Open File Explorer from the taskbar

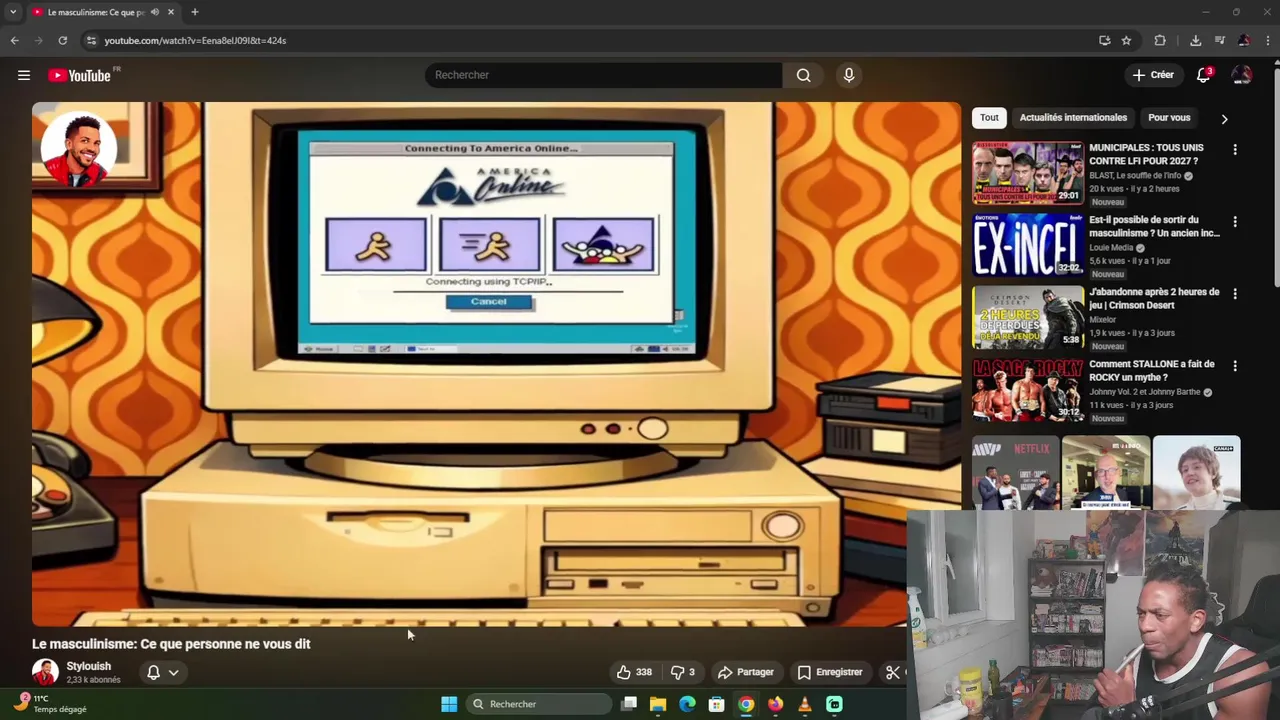pos(658,704)
